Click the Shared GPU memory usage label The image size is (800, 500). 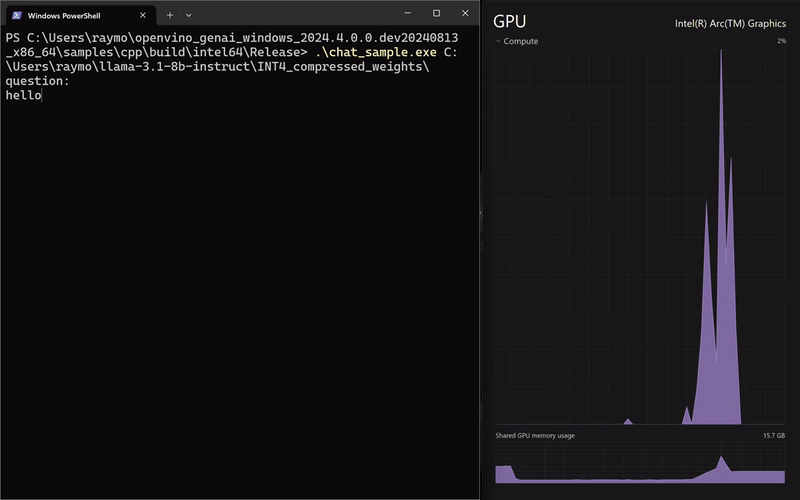535,436
